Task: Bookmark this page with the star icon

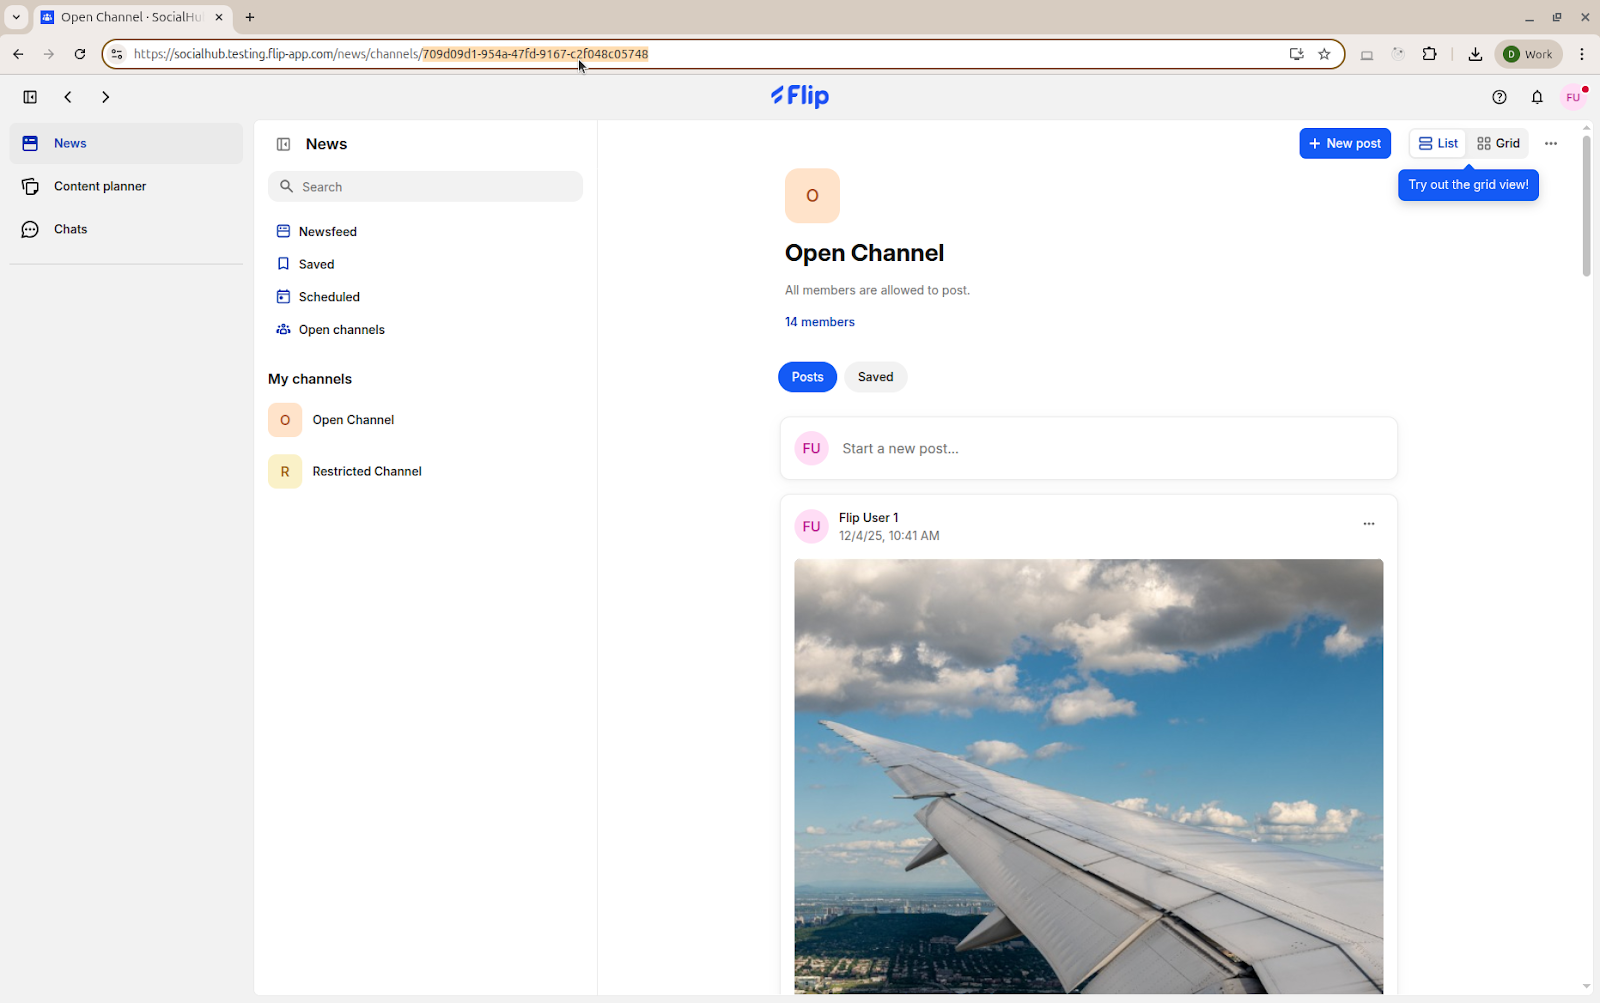Action: click(x=1324, y=54)
